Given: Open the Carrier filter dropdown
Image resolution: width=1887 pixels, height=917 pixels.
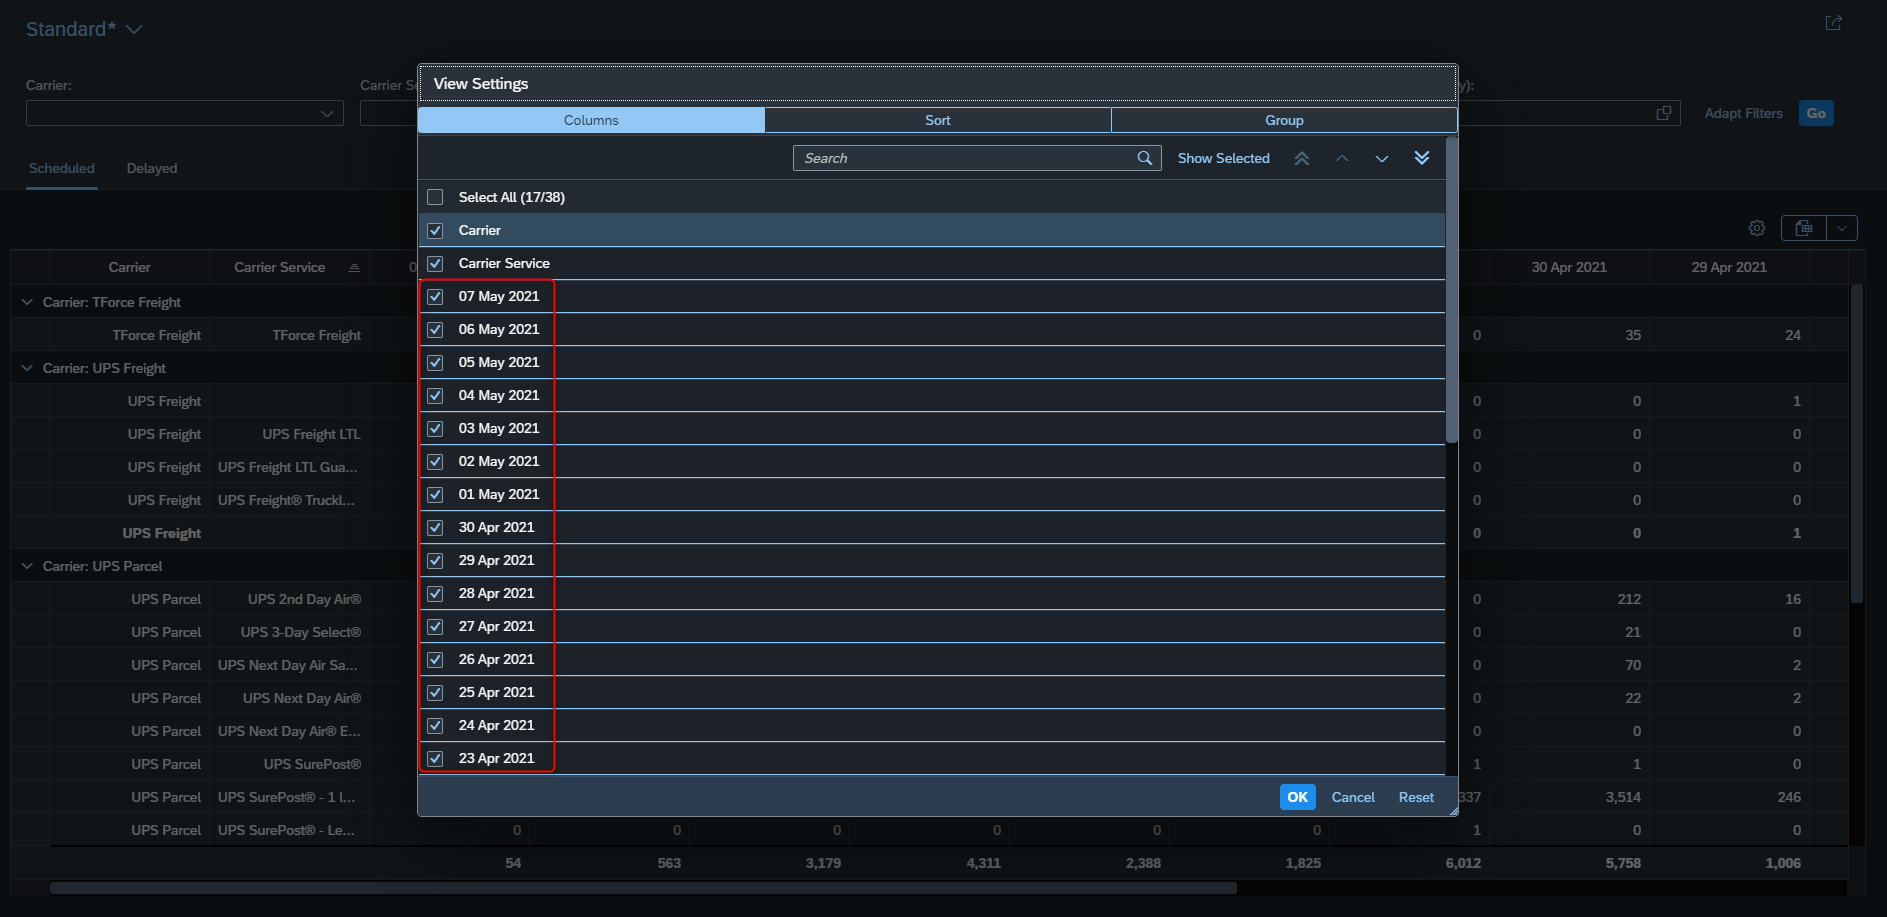Looking at the screenshot, I should [327, 113].
